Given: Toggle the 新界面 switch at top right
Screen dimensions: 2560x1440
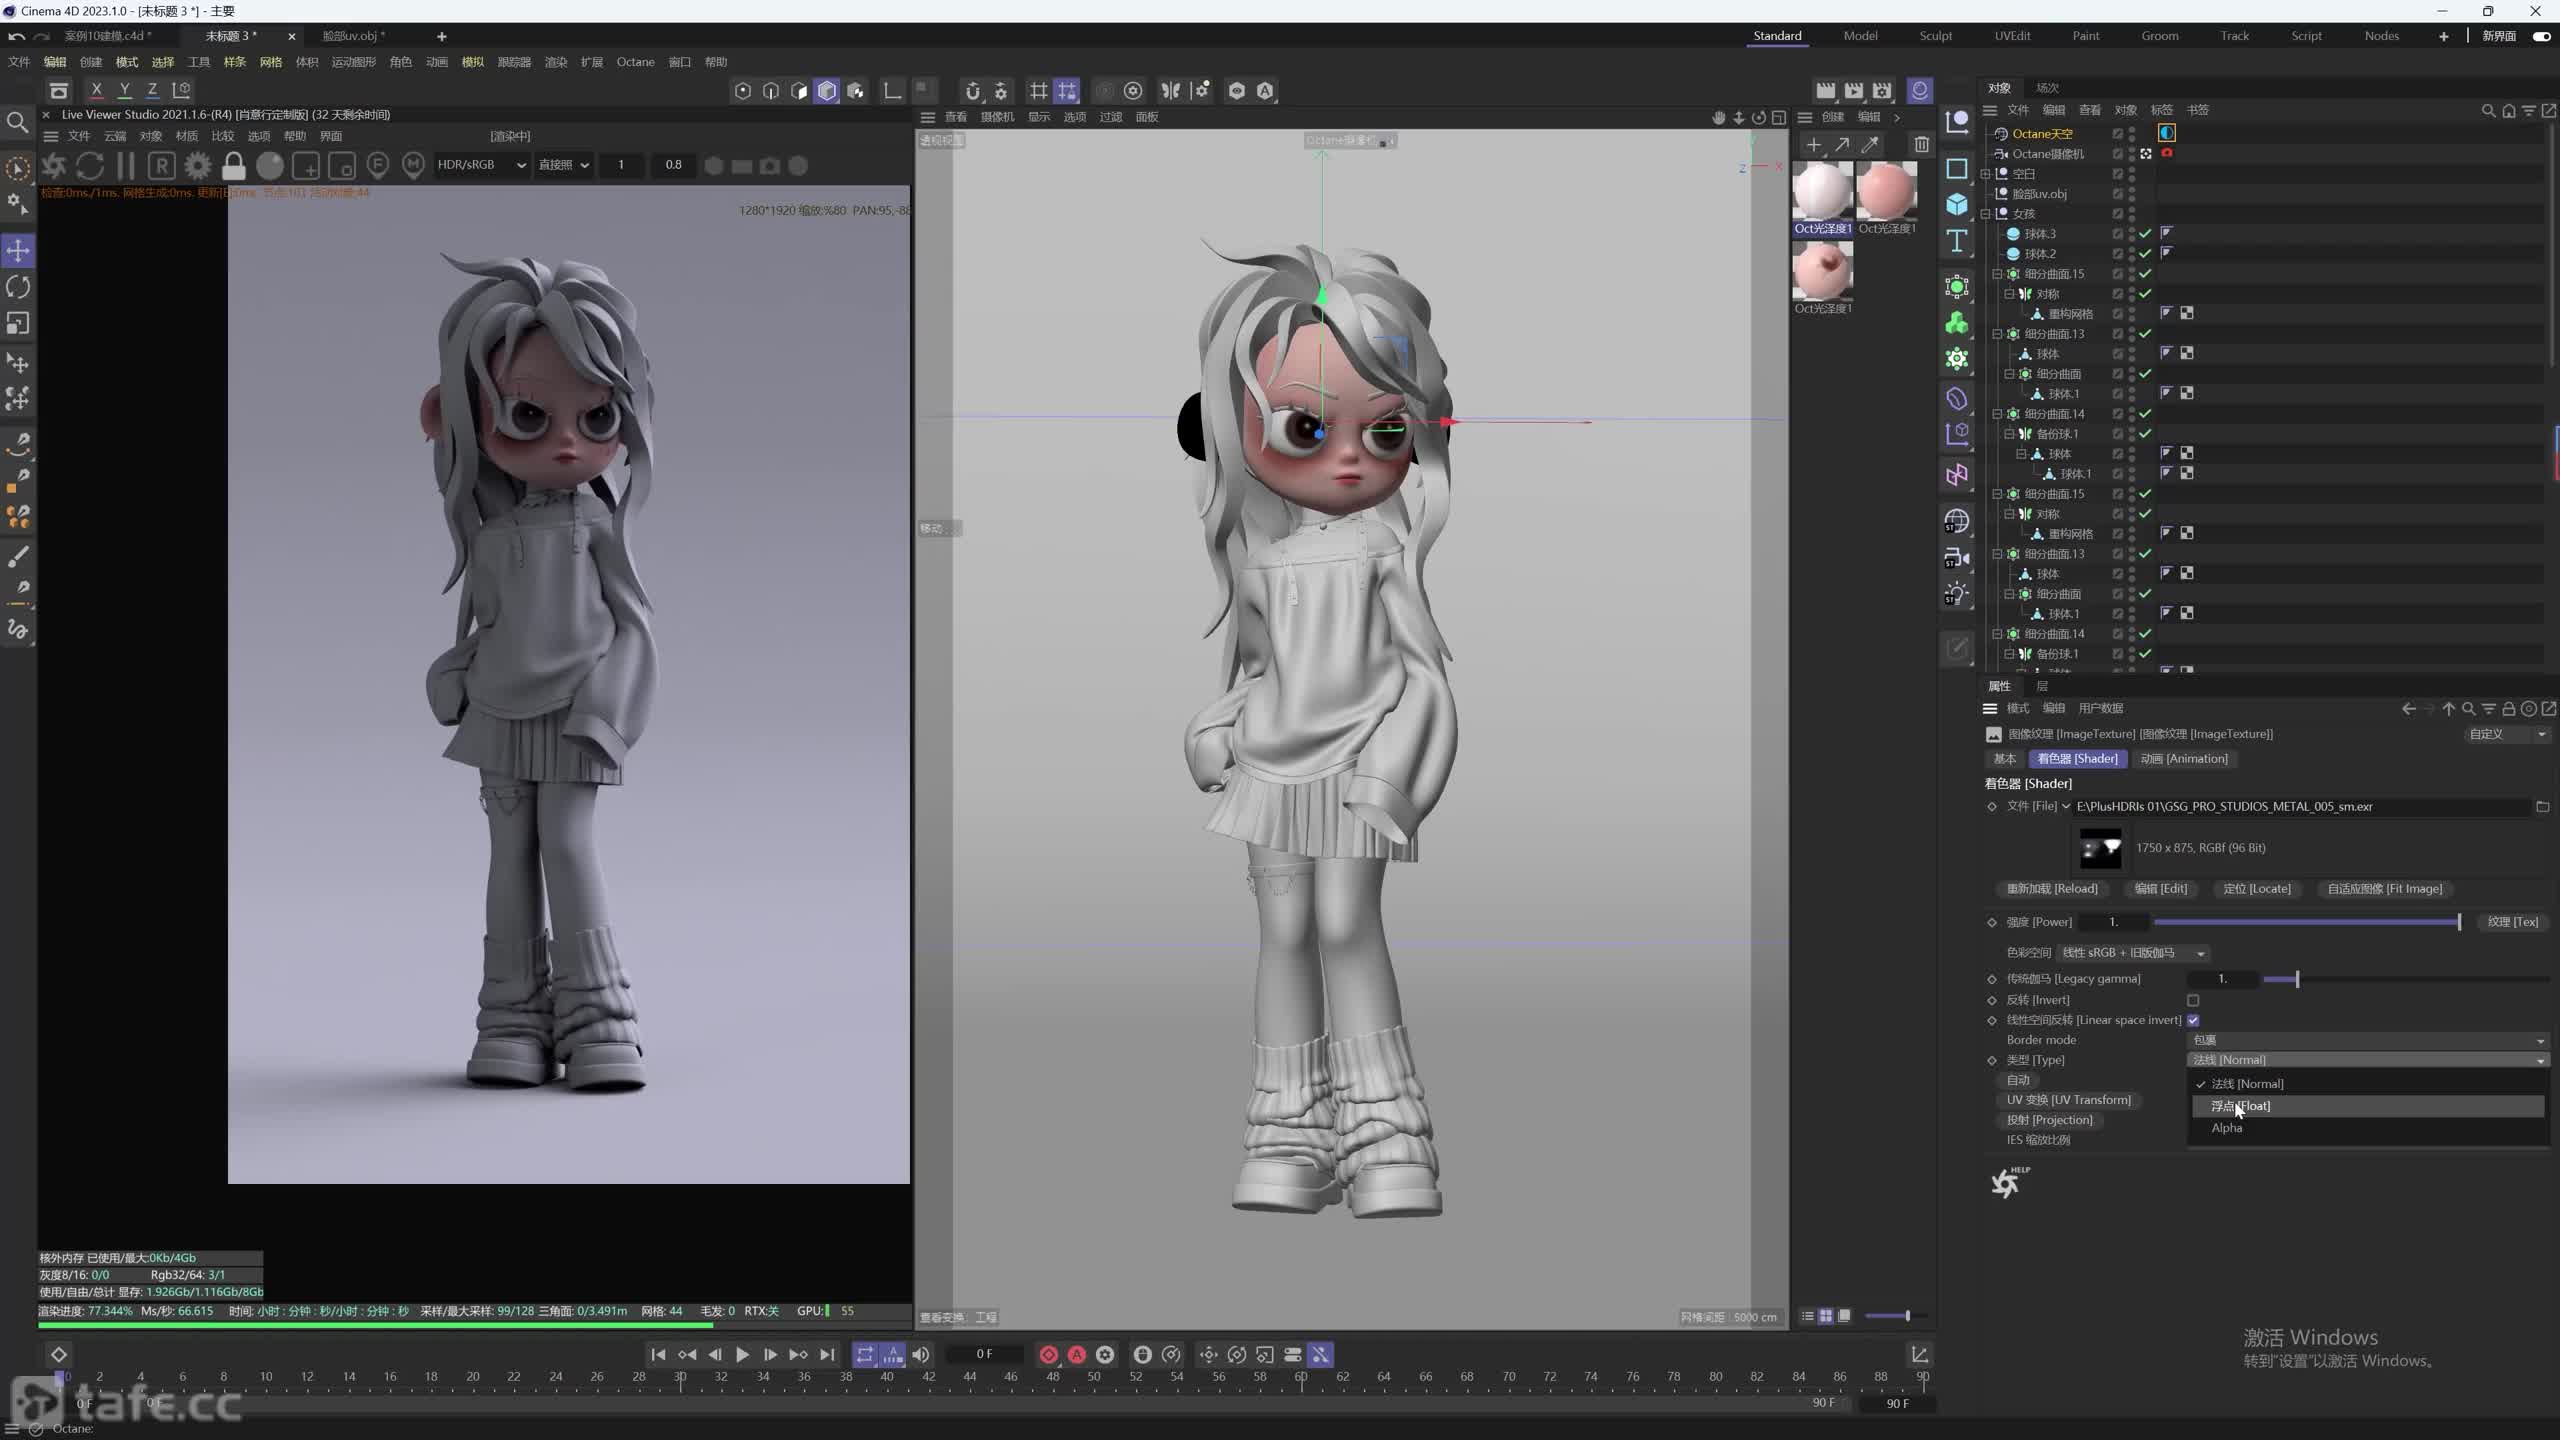Looking at the screenshot, I should [2542, 36].
